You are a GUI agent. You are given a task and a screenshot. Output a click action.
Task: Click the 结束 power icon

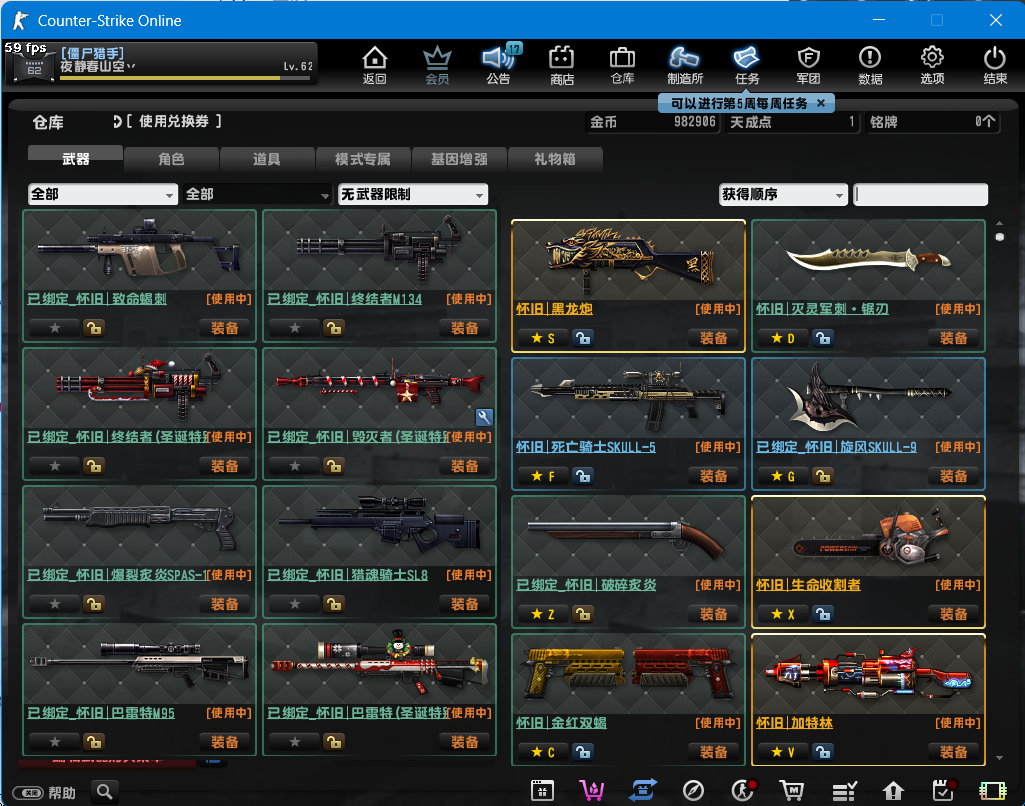[x=995, y=65]
